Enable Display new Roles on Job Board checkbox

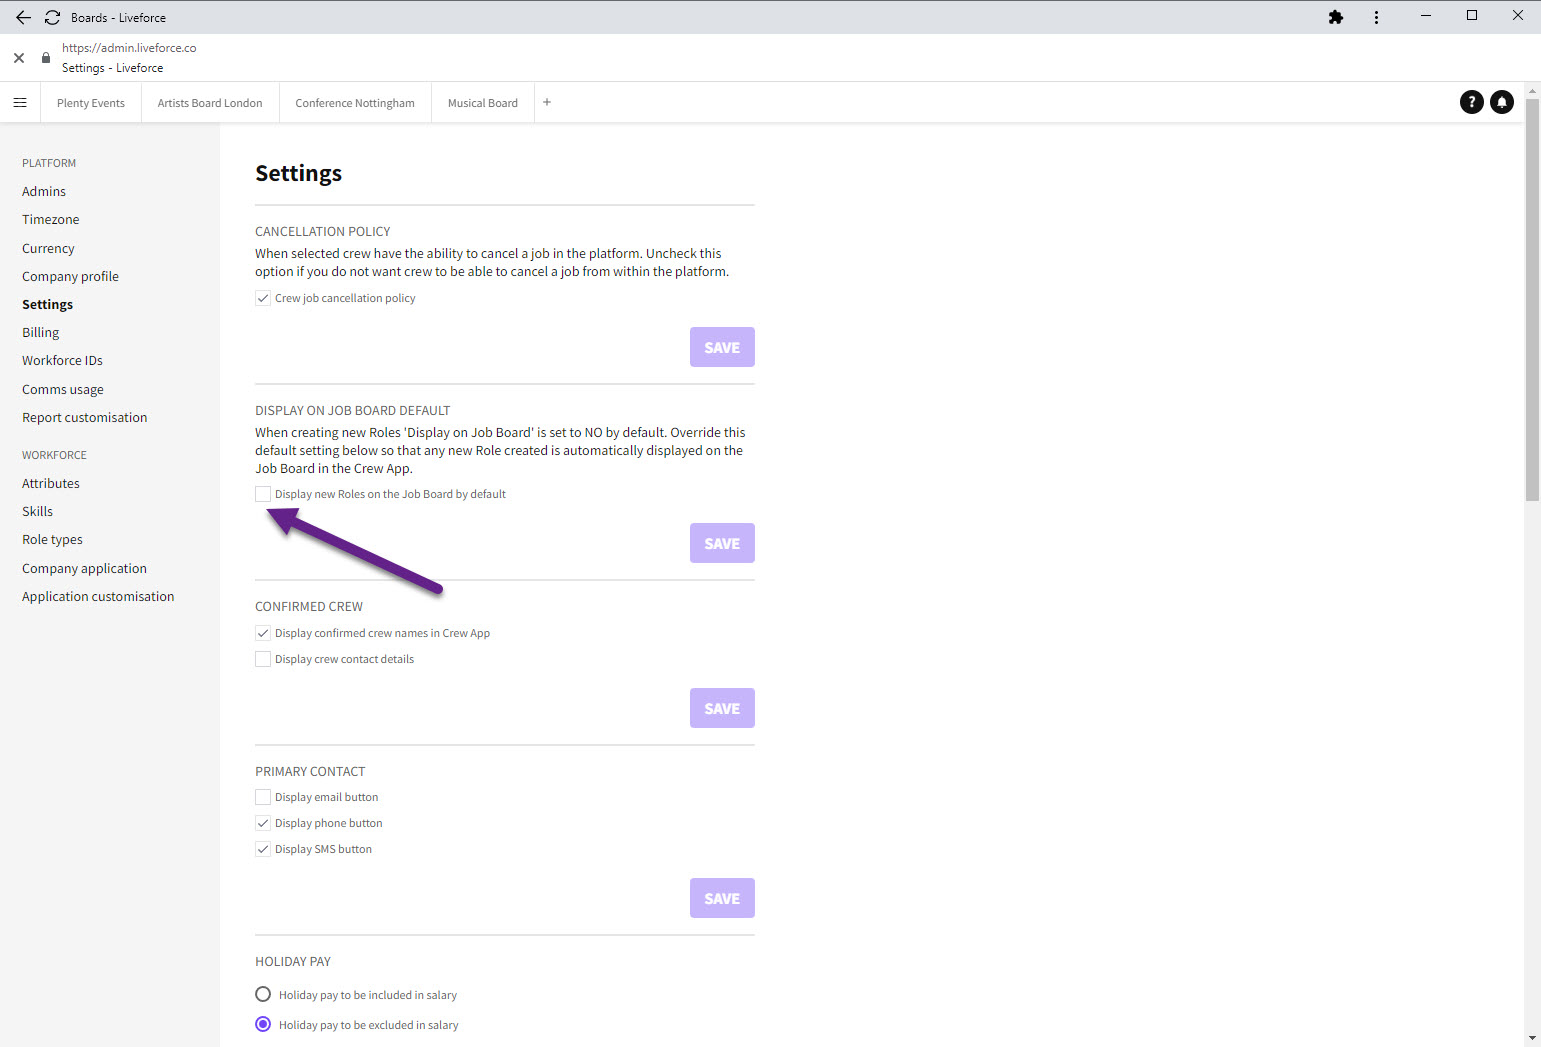click(263, 494)
